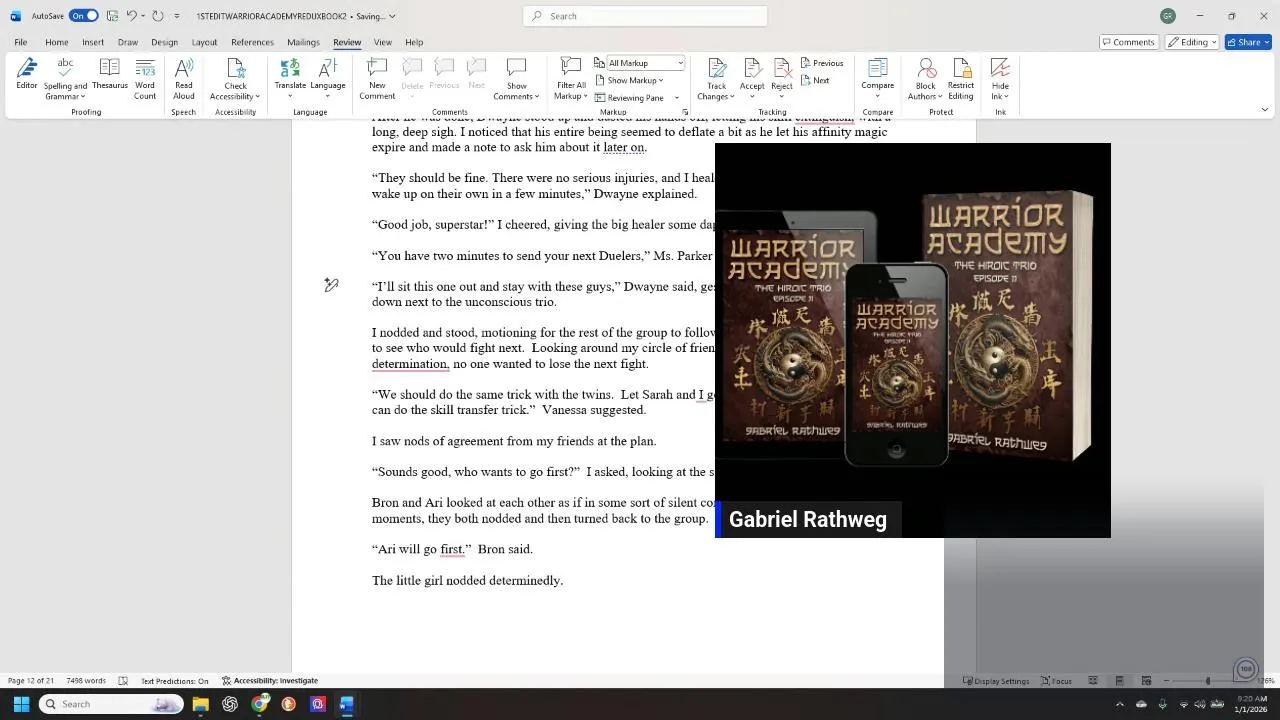Toggle AutoSave switch off
Image resolution: width=1280 pixels, height=720 pixels.
(x=84, y=16)
